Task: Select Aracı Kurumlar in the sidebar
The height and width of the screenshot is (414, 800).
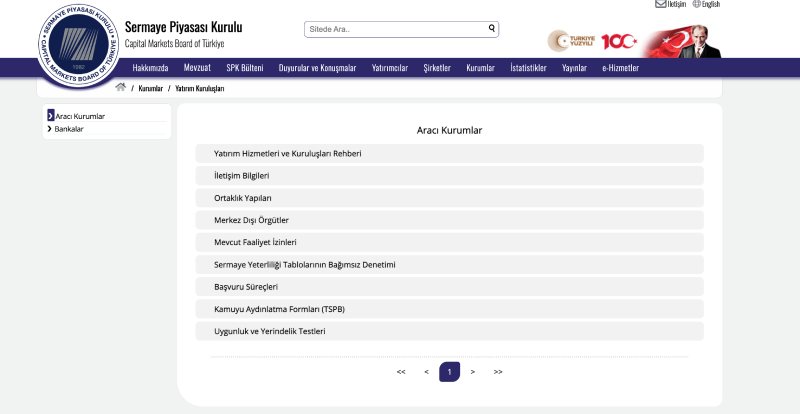Action: click(x=80, y=116)
